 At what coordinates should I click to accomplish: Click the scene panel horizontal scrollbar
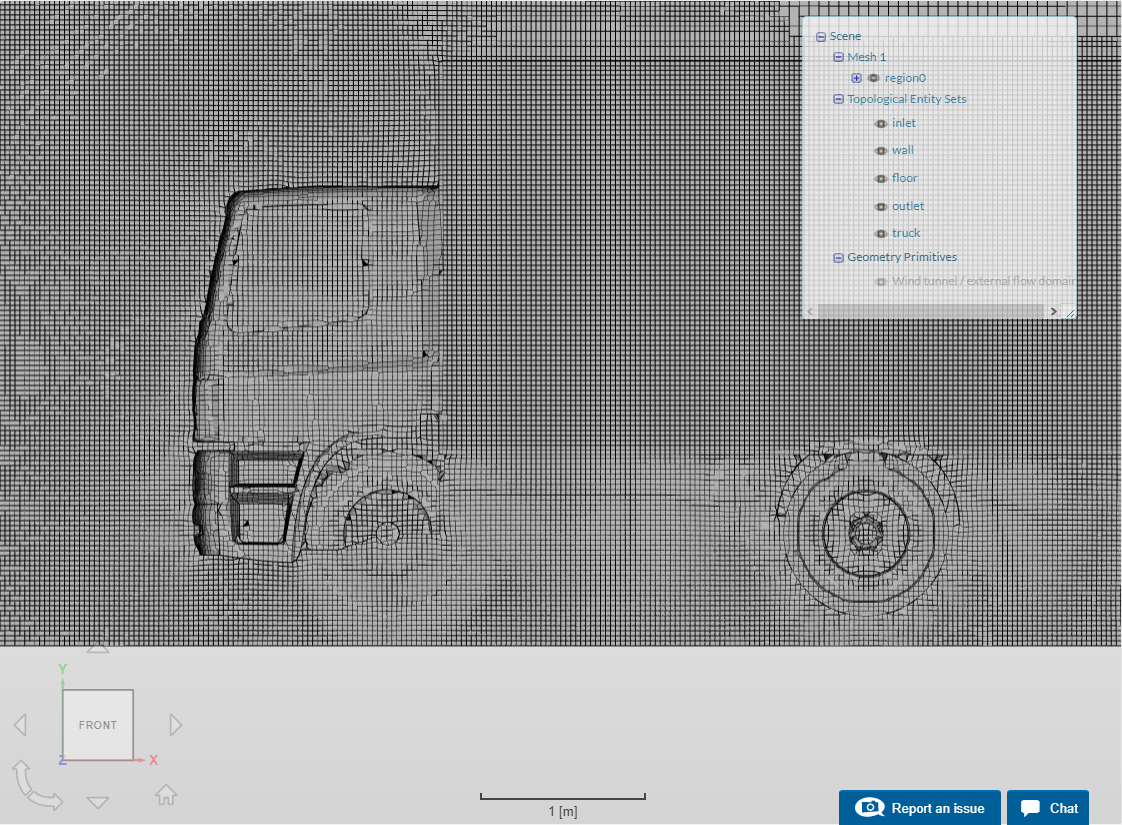(931, 311)
